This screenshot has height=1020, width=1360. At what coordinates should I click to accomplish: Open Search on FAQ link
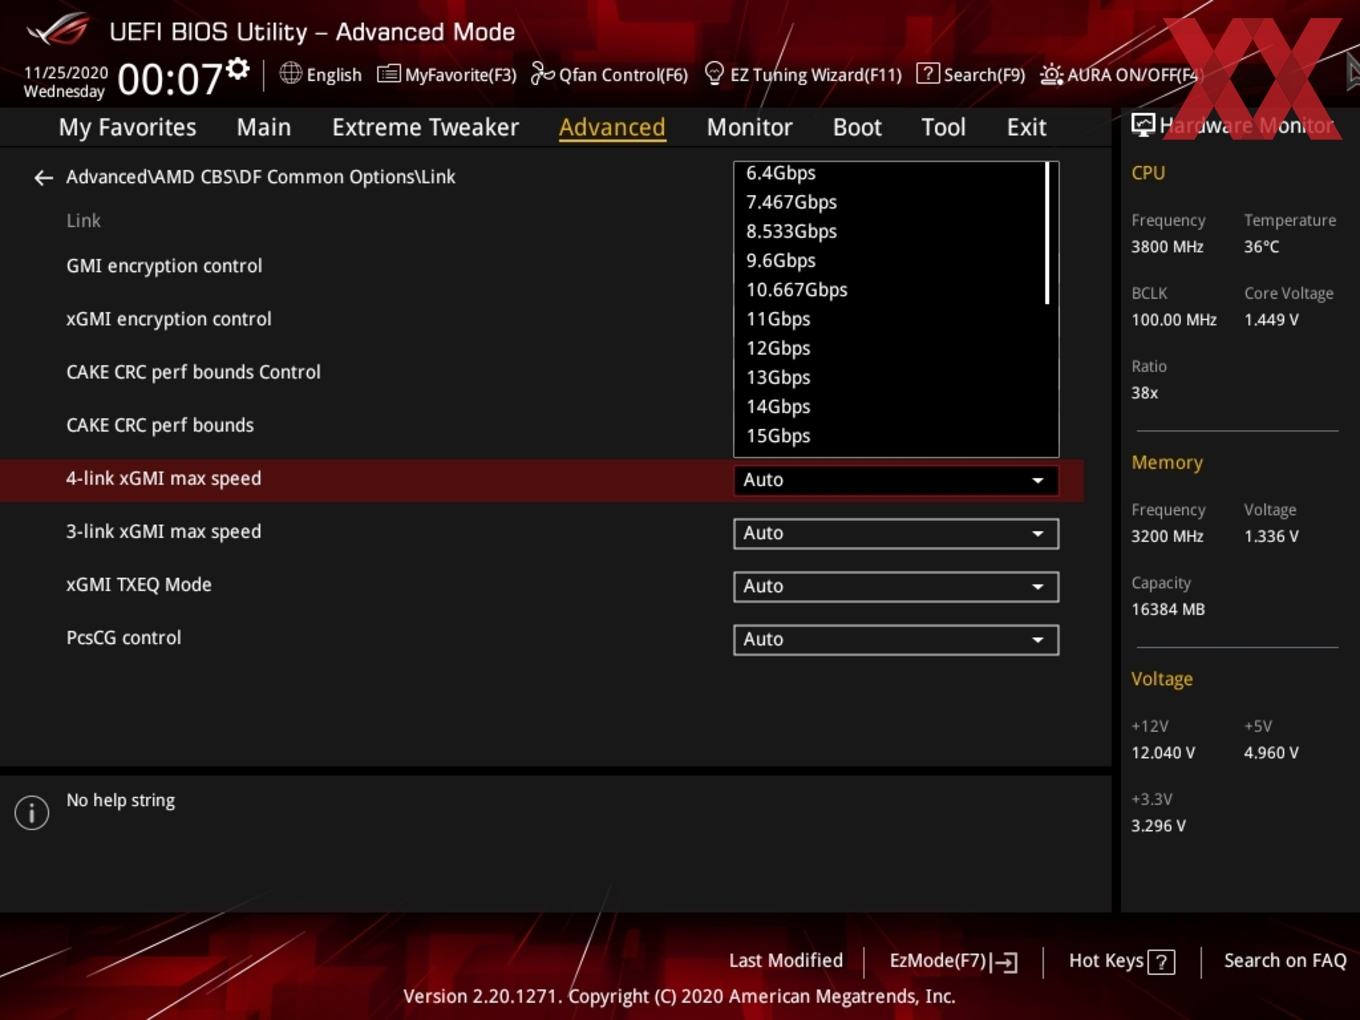(x=1285, y=961)
